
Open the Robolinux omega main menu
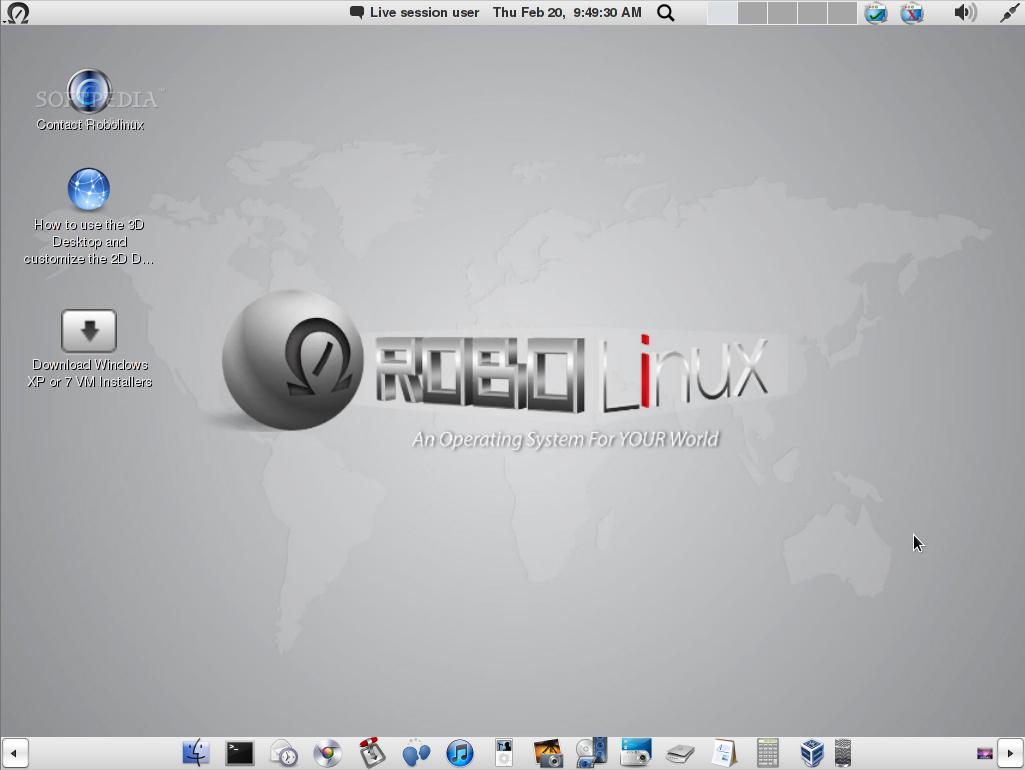click(x=16, y=12)
